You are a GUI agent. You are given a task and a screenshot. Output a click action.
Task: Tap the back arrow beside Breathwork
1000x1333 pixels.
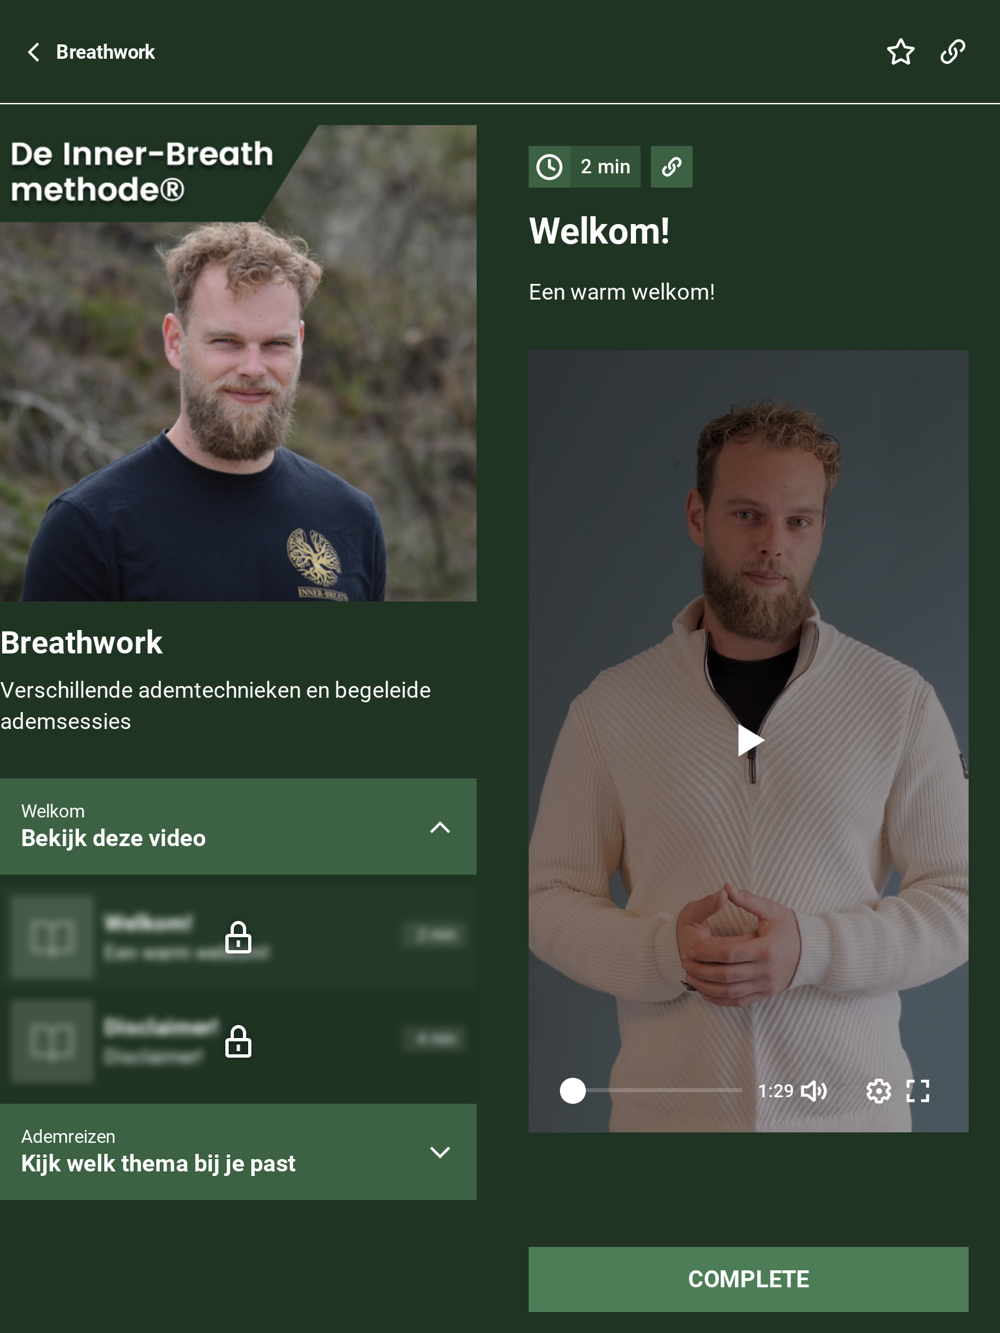click(34, 52)
